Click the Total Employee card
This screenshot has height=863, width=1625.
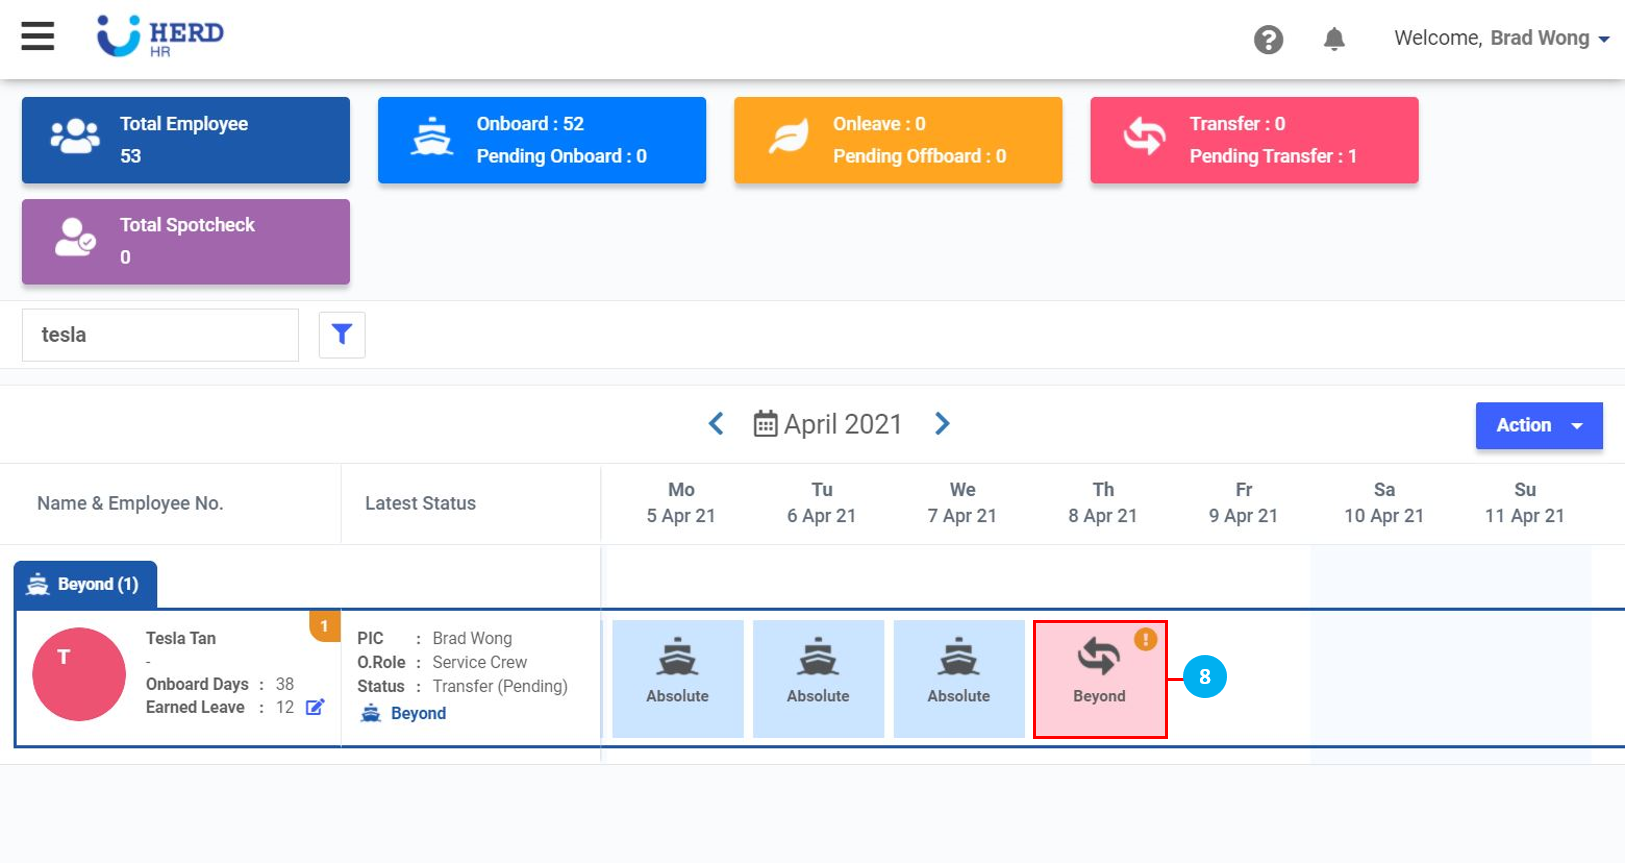(x=186, y=140)
